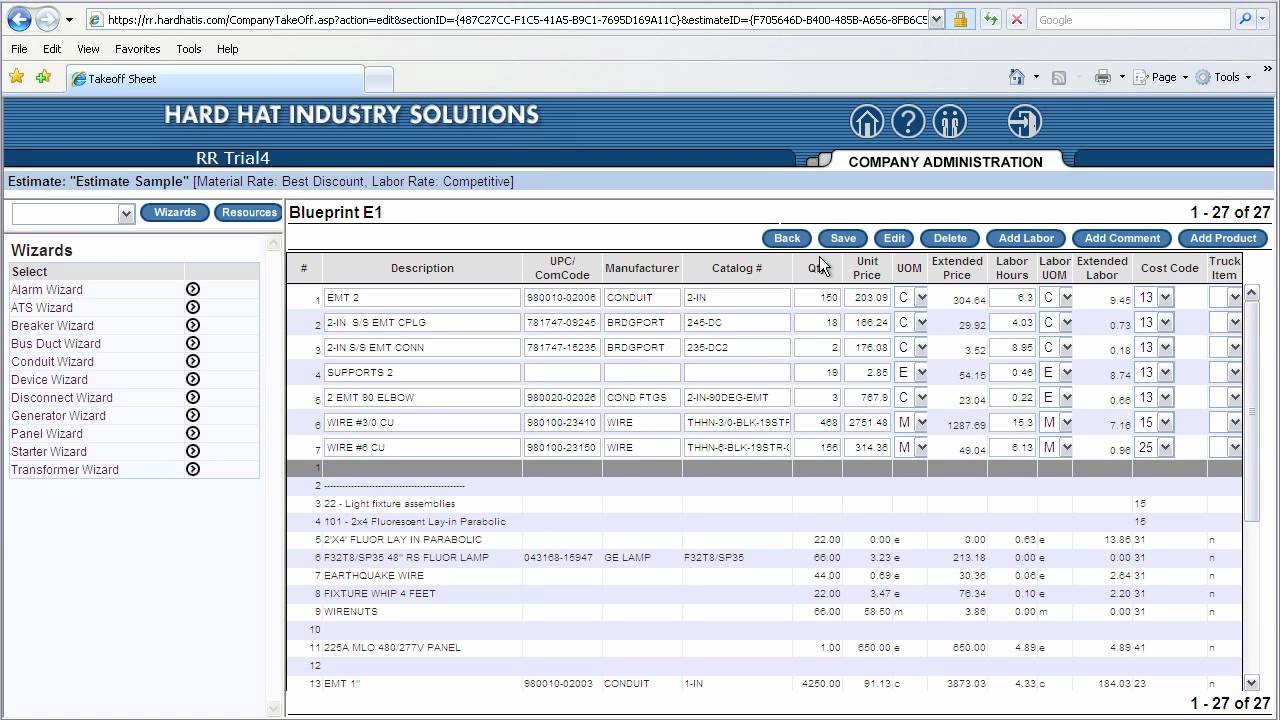Viewport: 1280px width, 720px height.
Task: Click the Unit Price field 2751.48
Action: (x=867, y=422)
